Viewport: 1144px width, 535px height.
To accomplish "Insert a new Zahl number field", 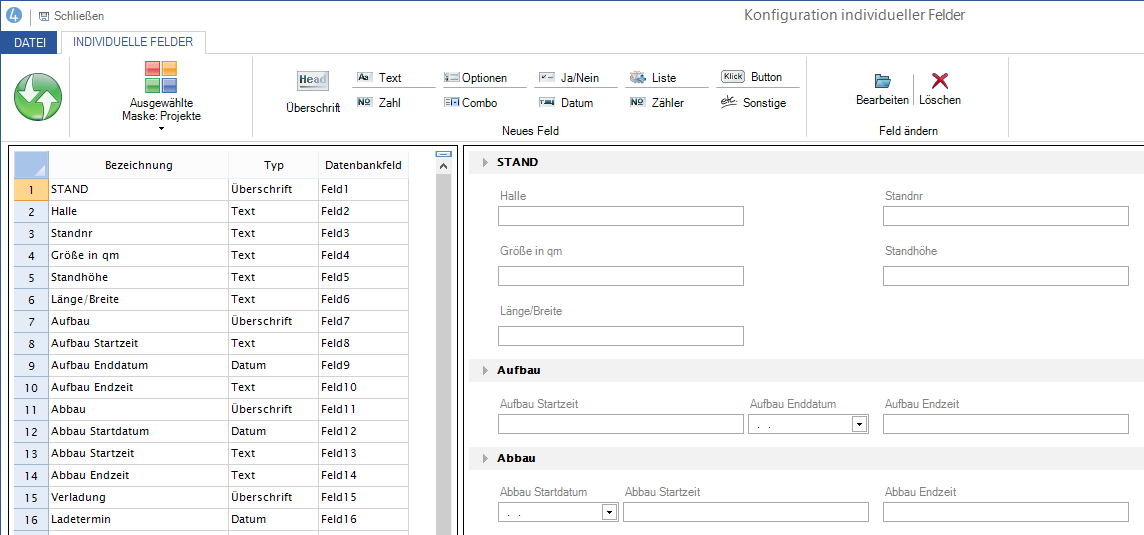I will click(379, 103).
